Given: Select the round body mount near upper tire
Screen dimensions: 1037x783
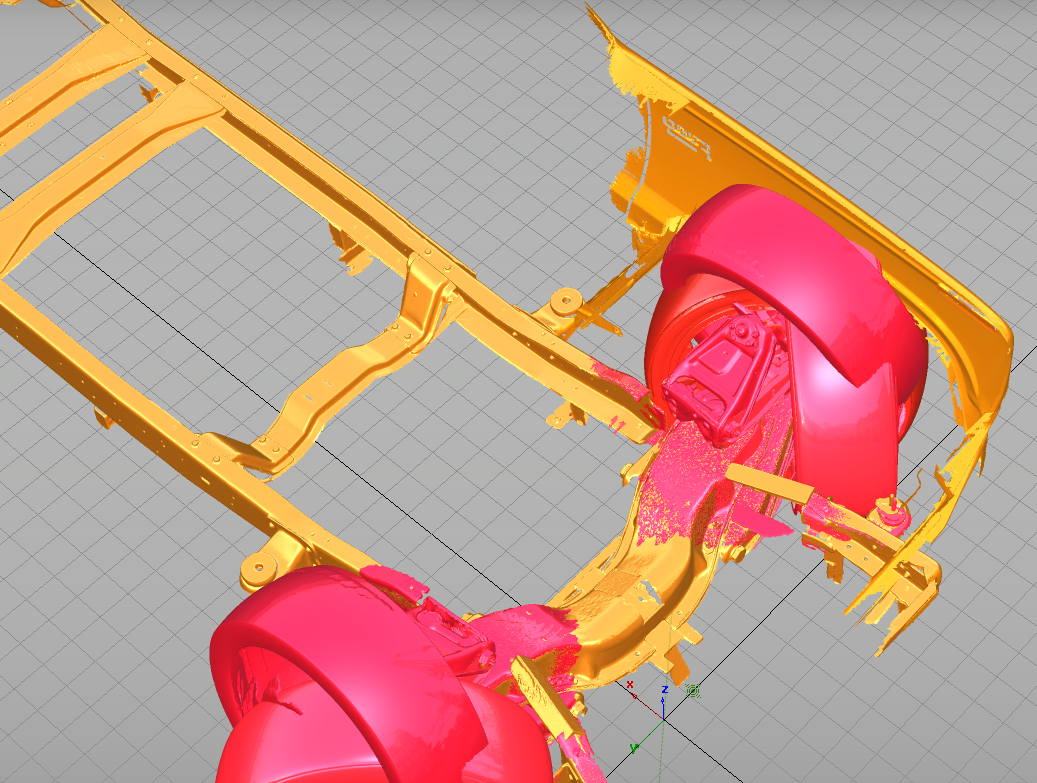Looking at the screenshot, I should [x=563, y=303].
